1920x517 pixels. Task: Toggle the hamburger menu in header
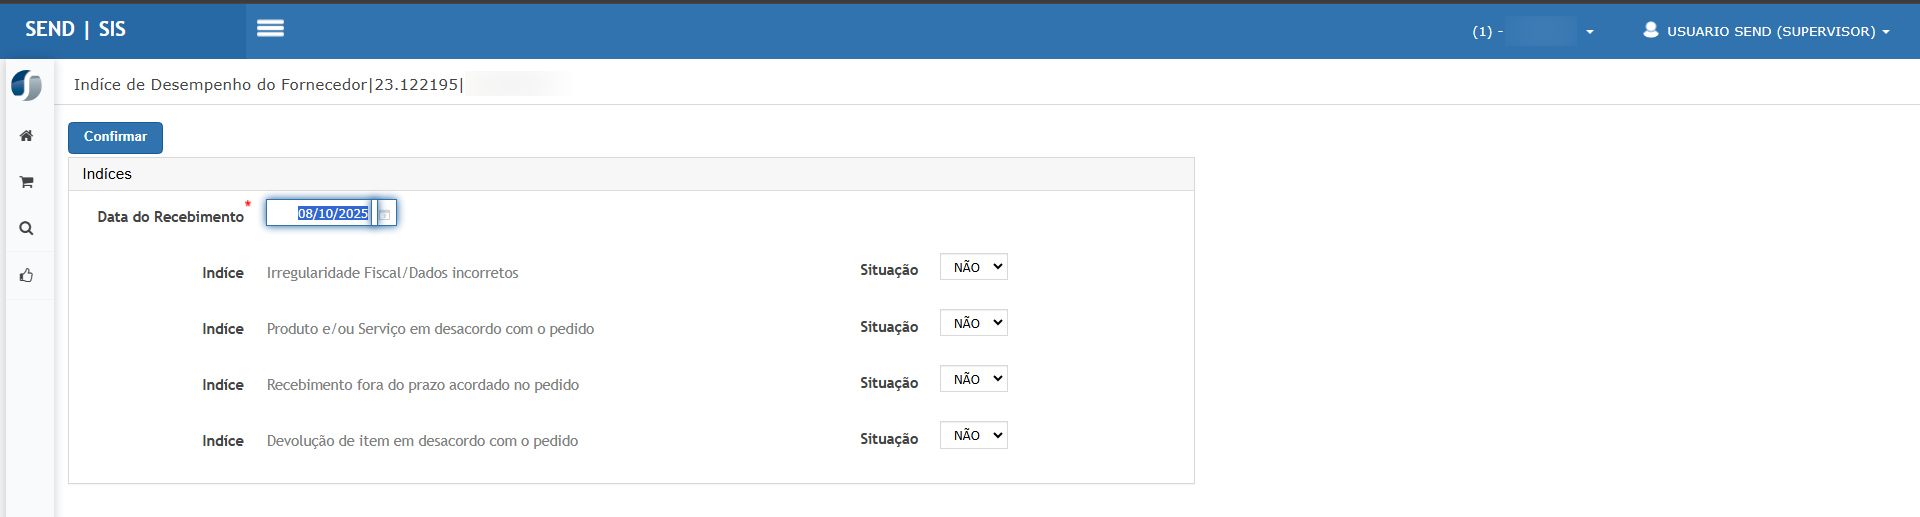pos(270,29)
